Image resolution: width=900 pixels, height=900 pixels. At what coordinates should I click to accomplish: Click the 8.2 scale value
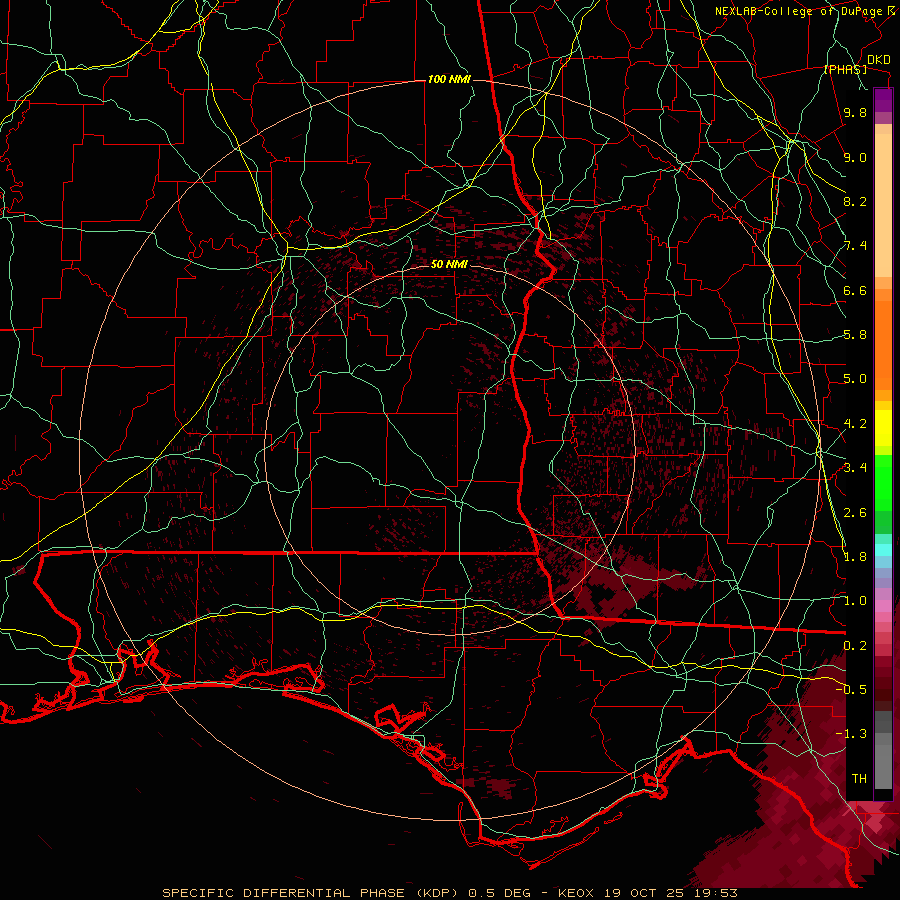pyautogui.click(x=855, y=201)
